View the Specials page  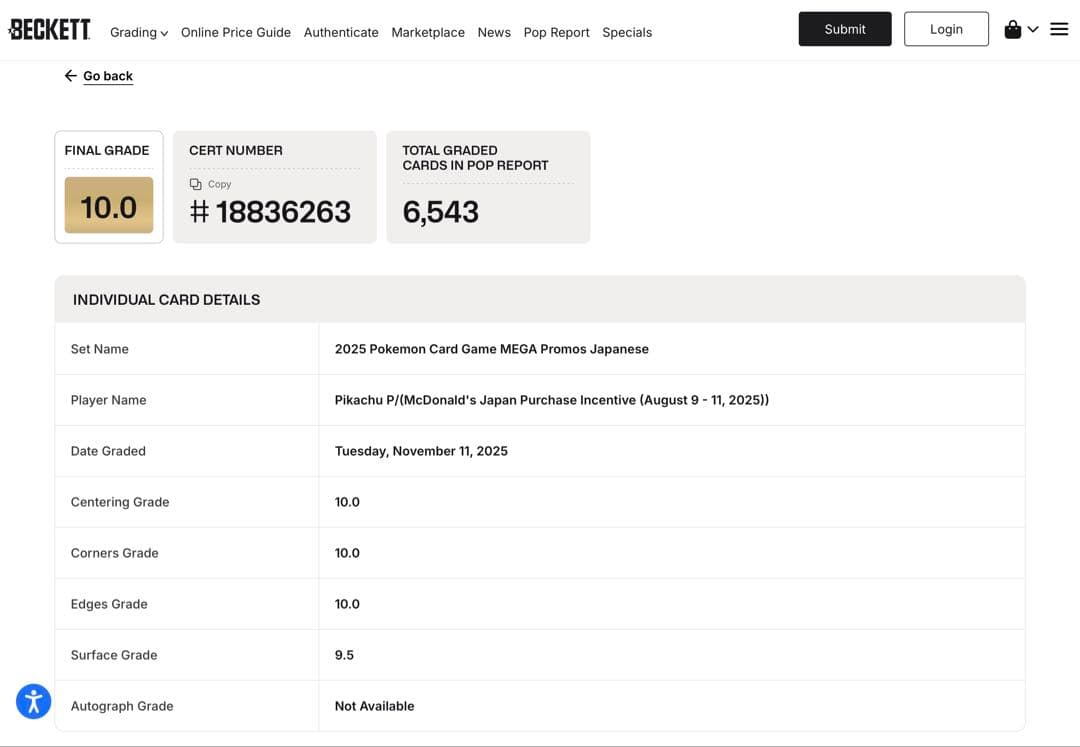tap(627, 32)
